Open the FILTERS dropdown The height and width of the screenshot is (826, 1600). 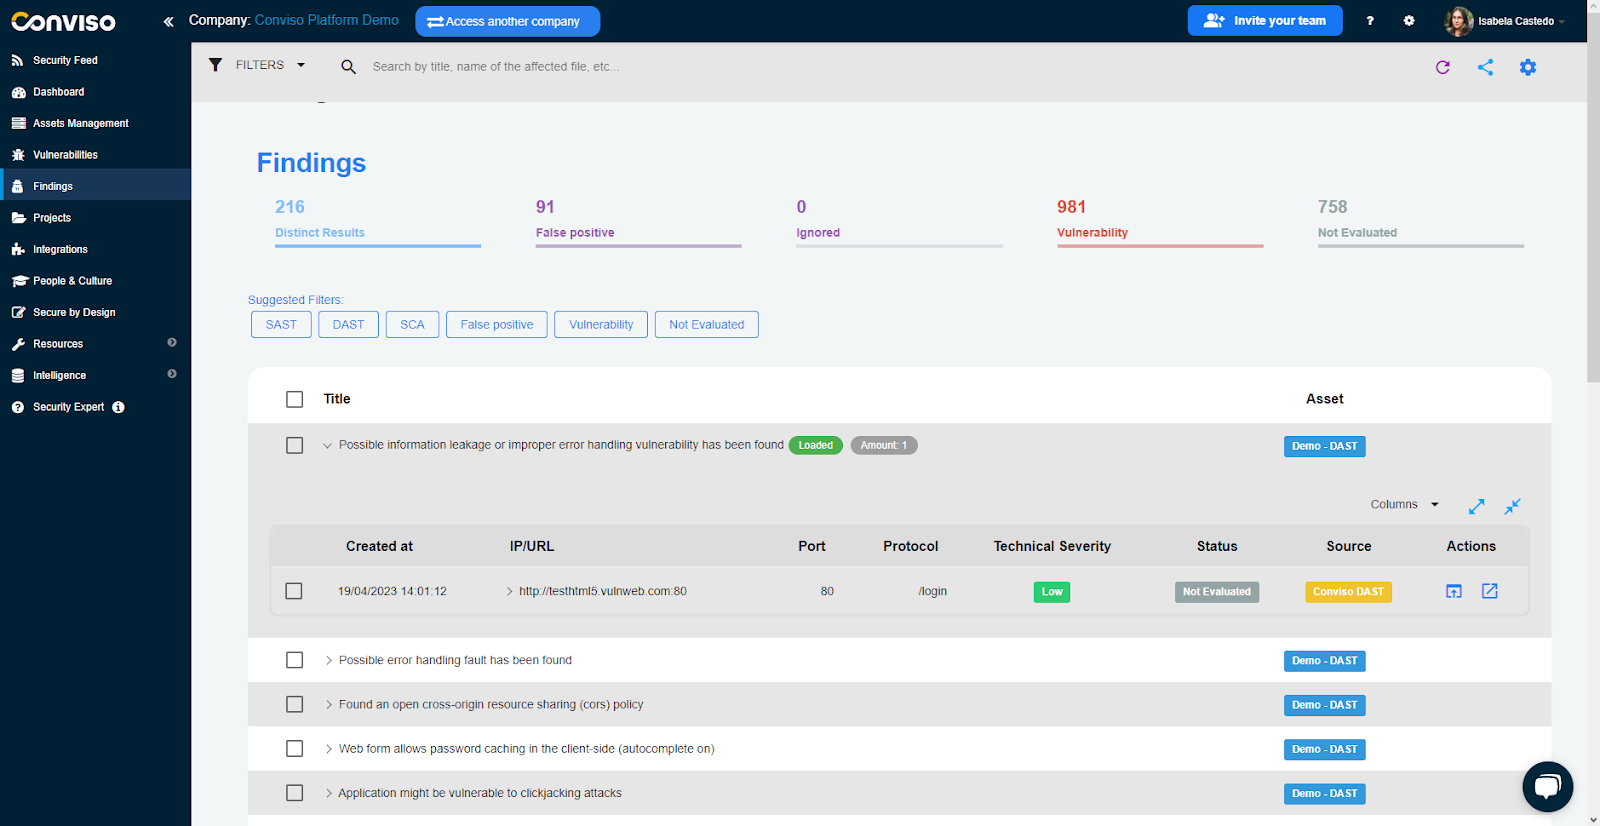click(257, 66)
